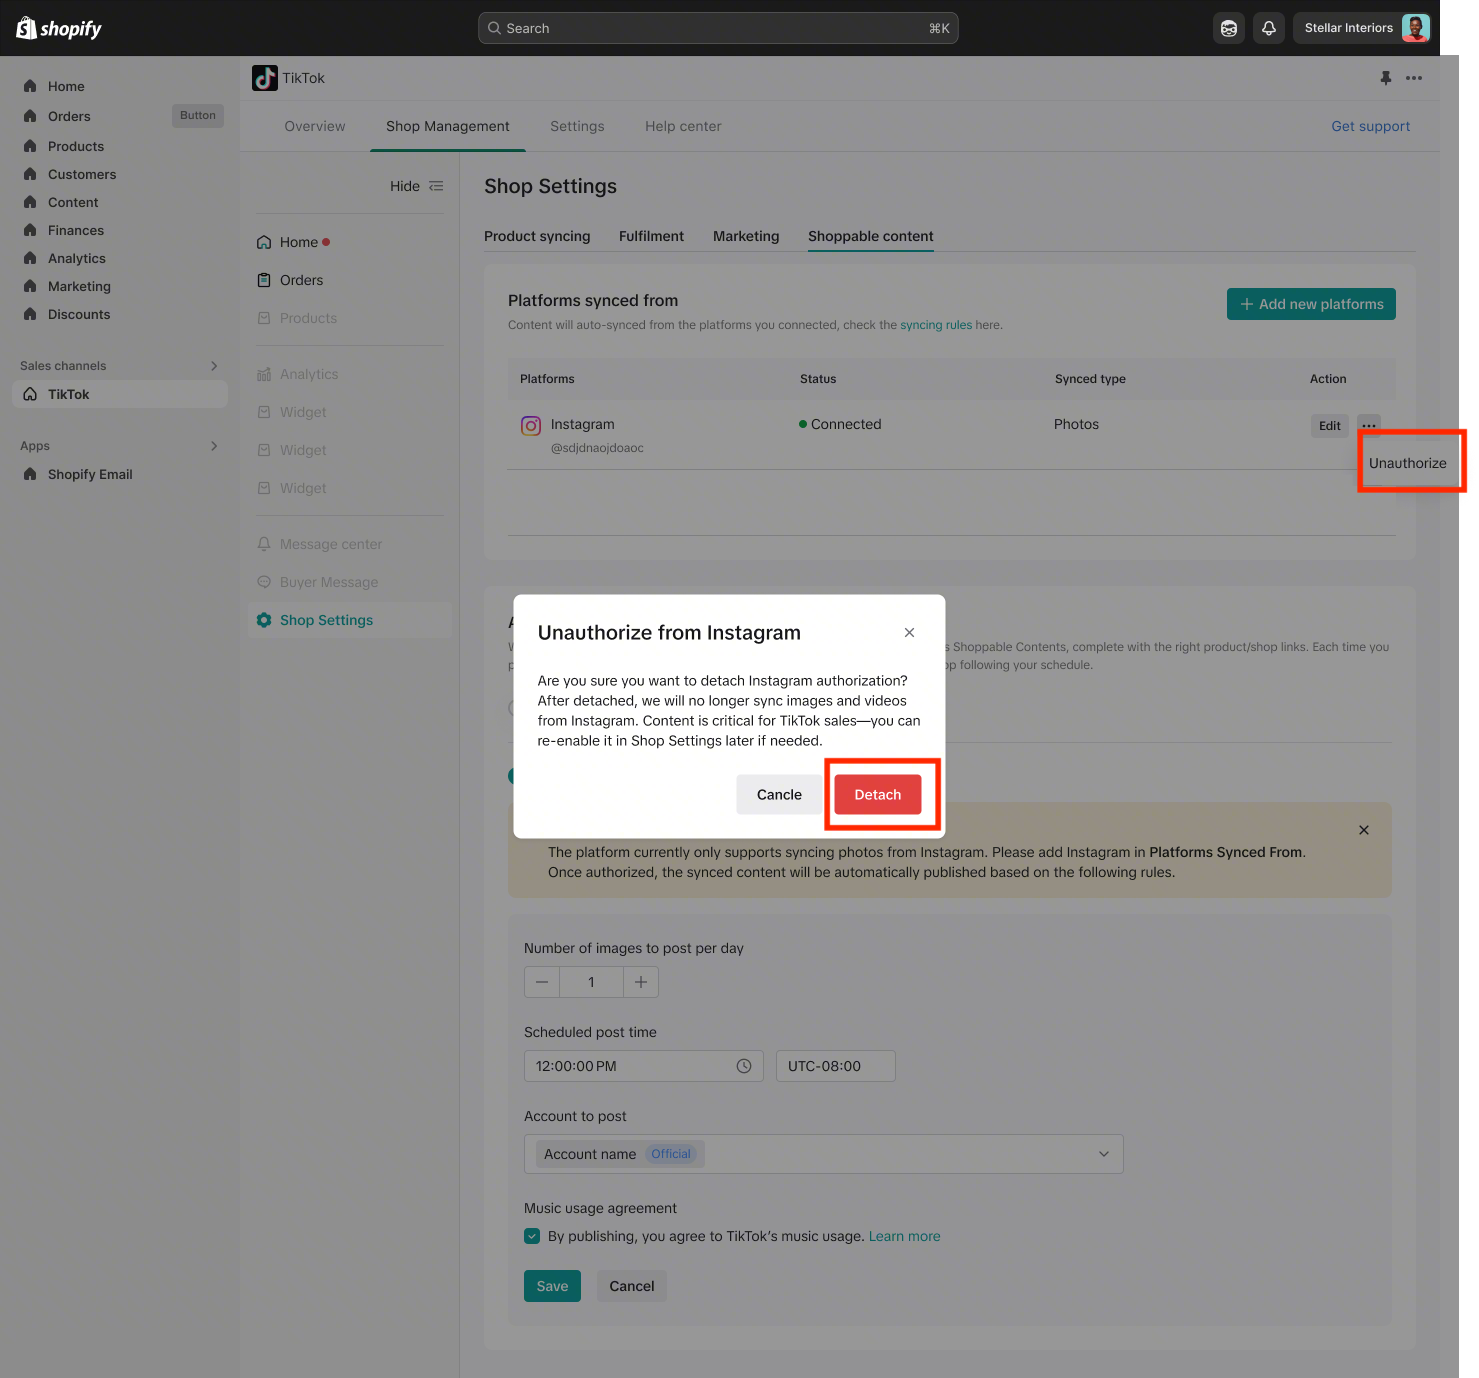The height and width of the screenshot is (1378, 1479).
Task: Hide the TikTok side navigation
Action: 417,186
